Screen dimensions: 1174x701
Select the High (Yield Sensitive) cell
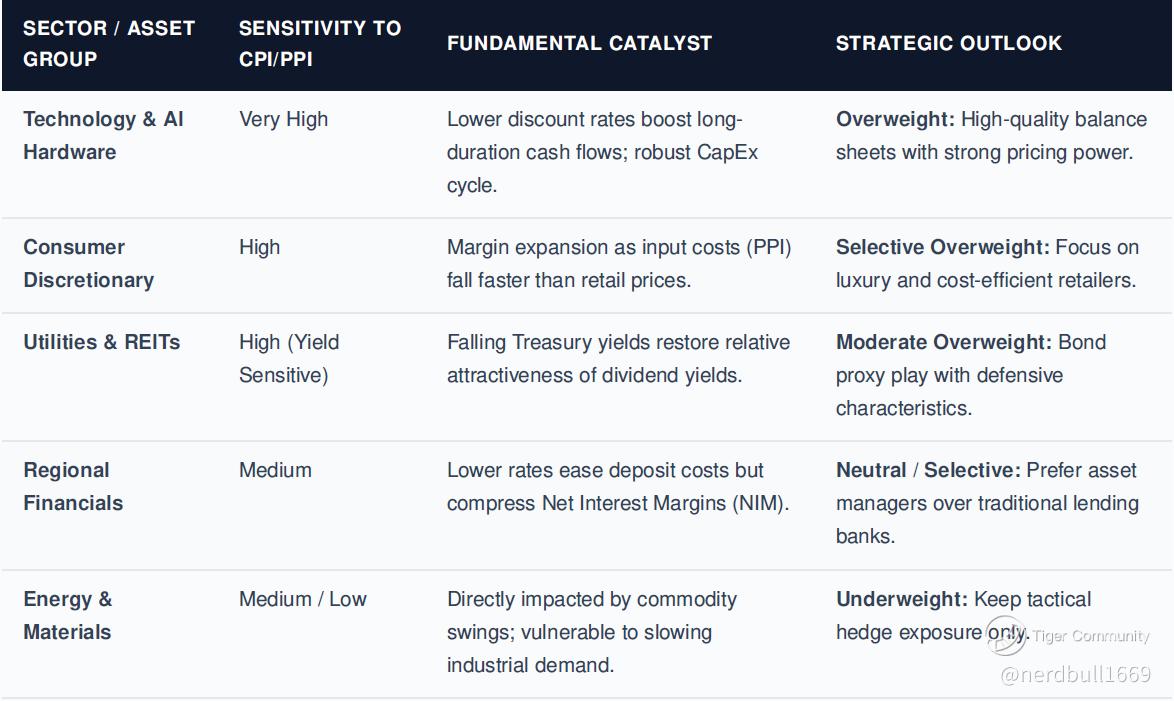(289, 359)
